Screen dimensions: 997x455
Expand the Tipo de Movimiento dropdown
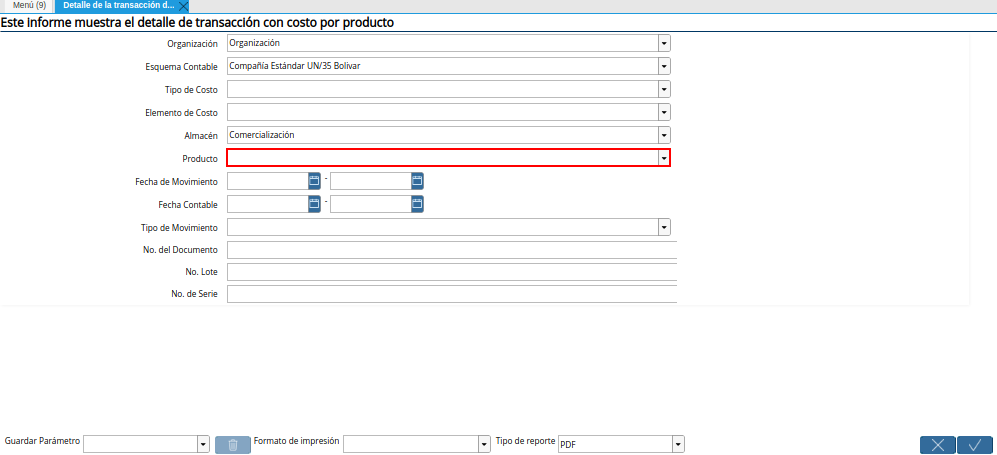pyautogui.click(x=664, y=227)
